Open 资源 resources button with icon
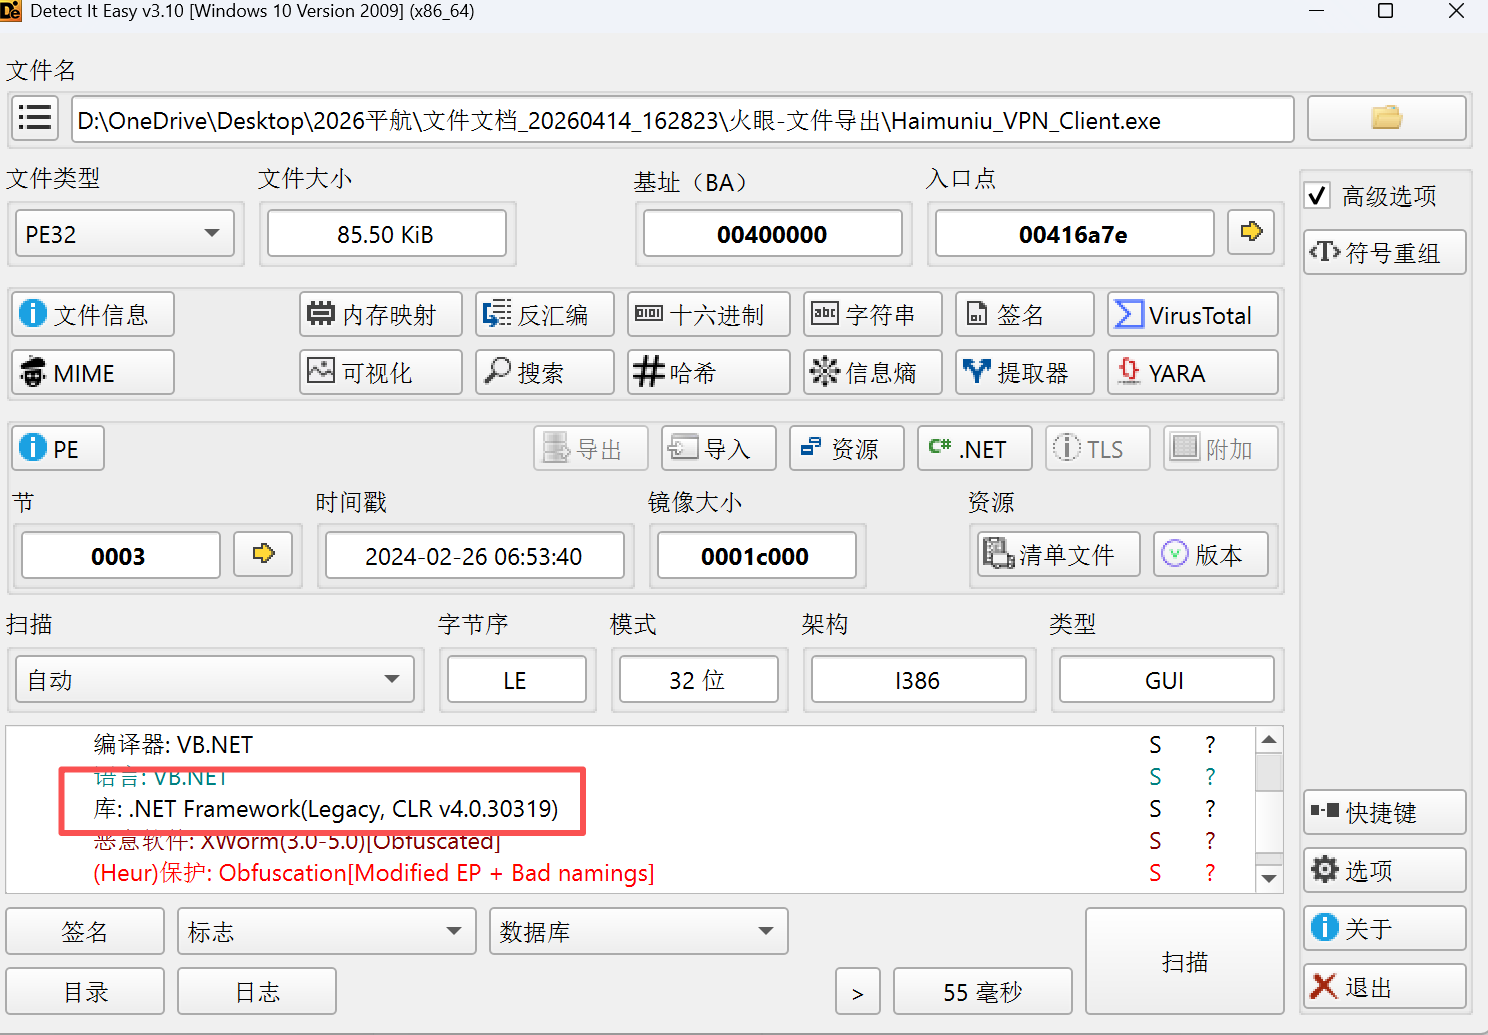Viewport: 1488px width, 1035px height. tap(847, 448)
